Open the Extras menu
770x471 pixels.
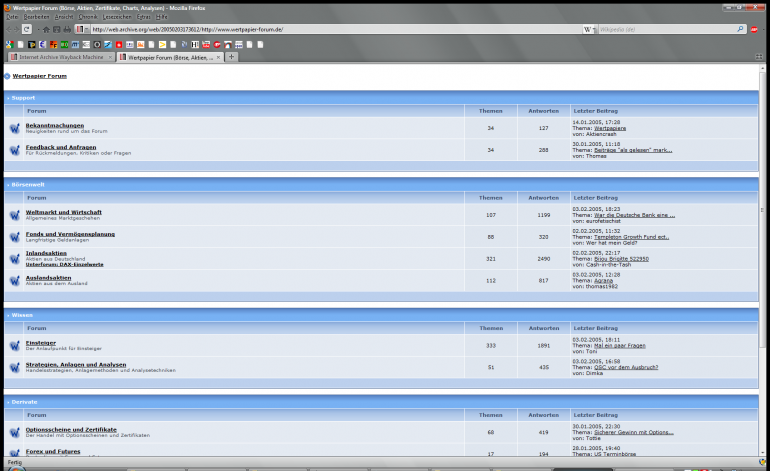143,17
